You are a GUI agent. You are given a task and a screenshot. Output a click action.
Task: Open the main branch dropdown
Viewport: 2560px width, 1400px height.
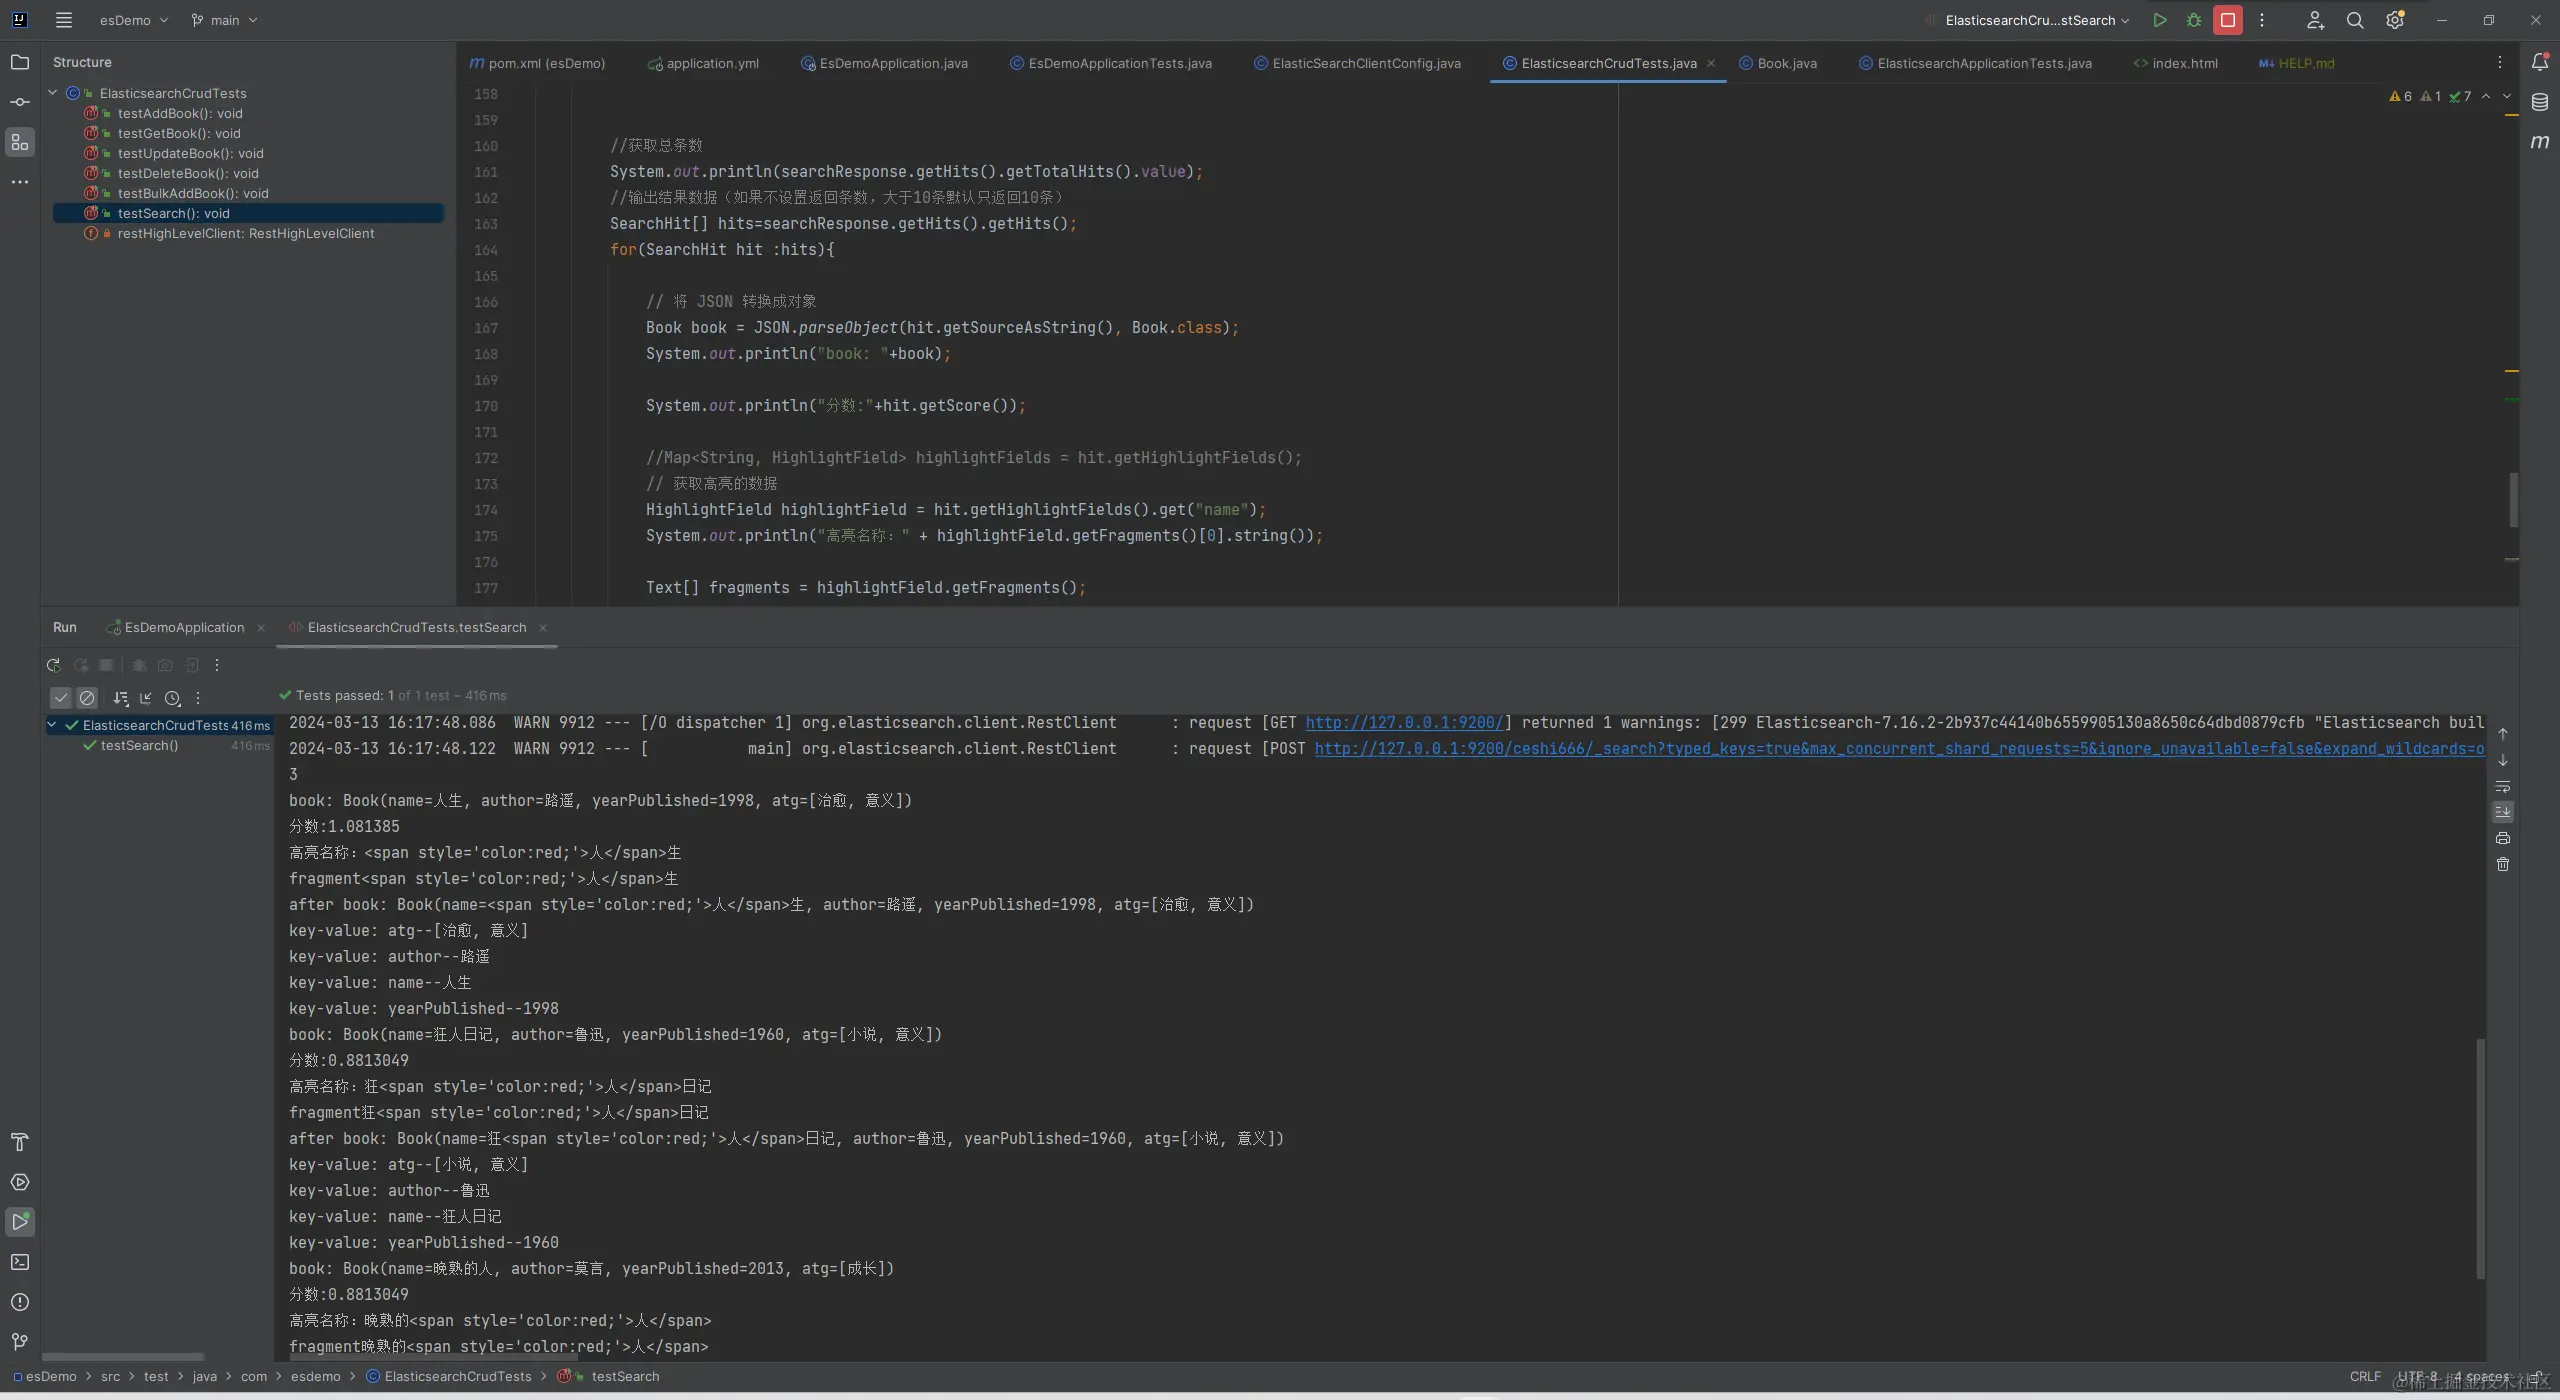click(225, 20)
